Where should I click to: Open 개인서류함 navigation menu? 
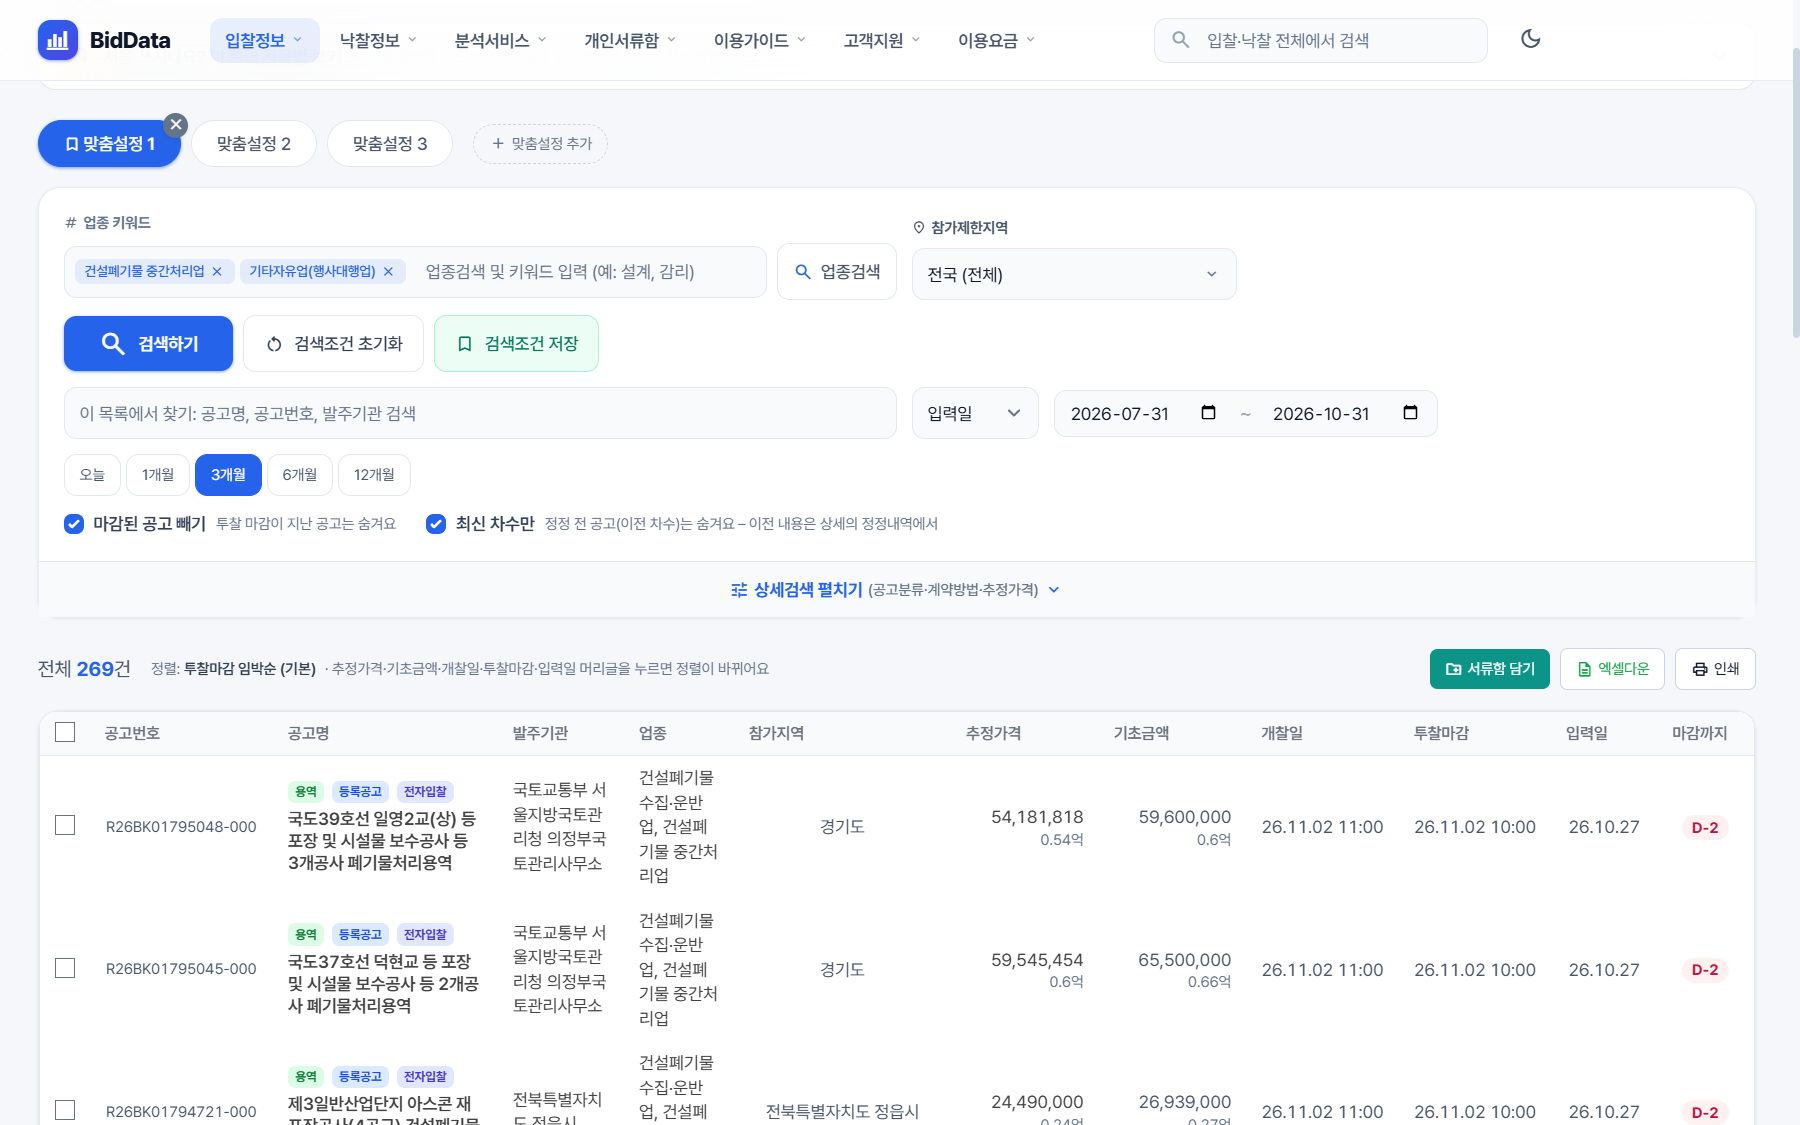click(x=630, y=40)
